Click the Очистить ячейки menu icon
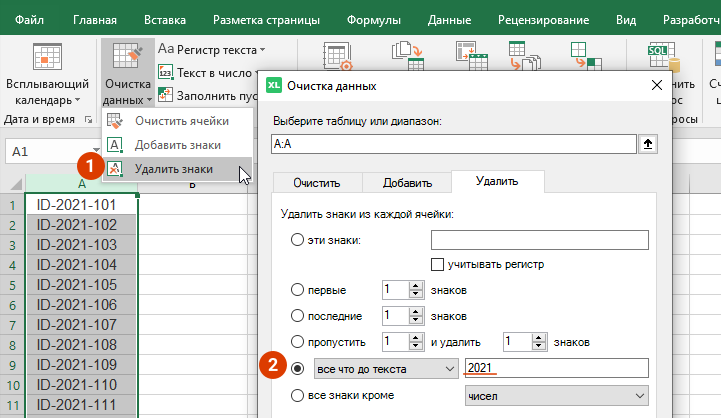The width and height of the screenshot is (721, 418). pyautogui.click(x=116, y=121)
